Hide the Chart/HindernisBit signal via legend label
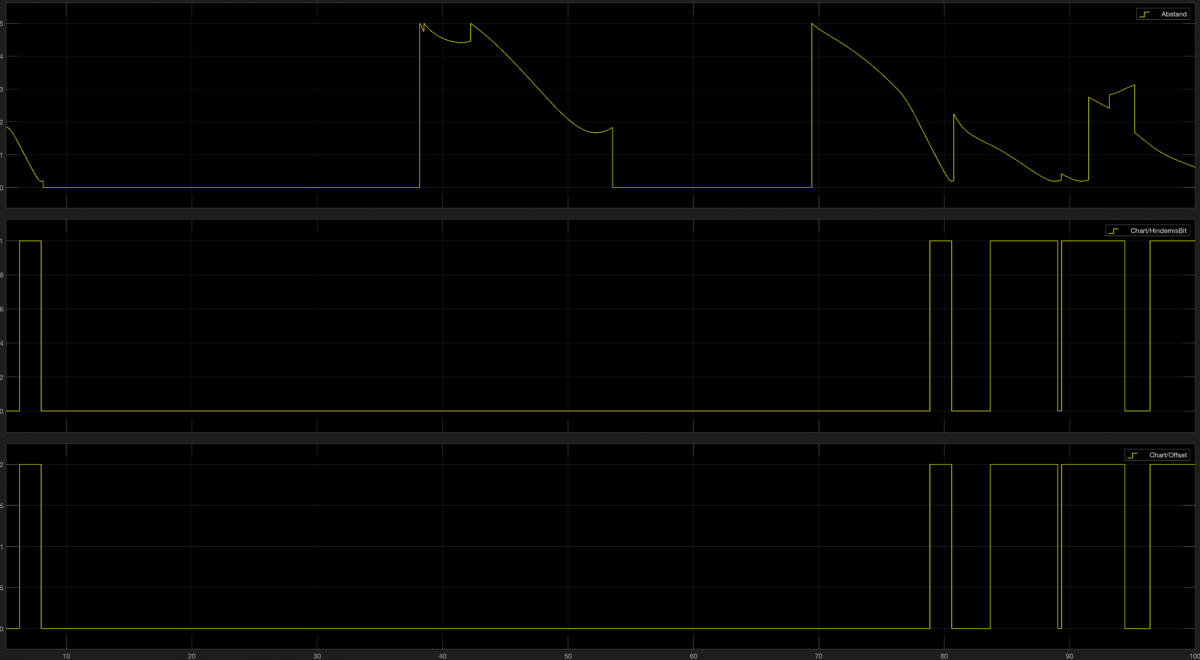The height and width of the screenshot is (660, 1200). (1159, 231)
